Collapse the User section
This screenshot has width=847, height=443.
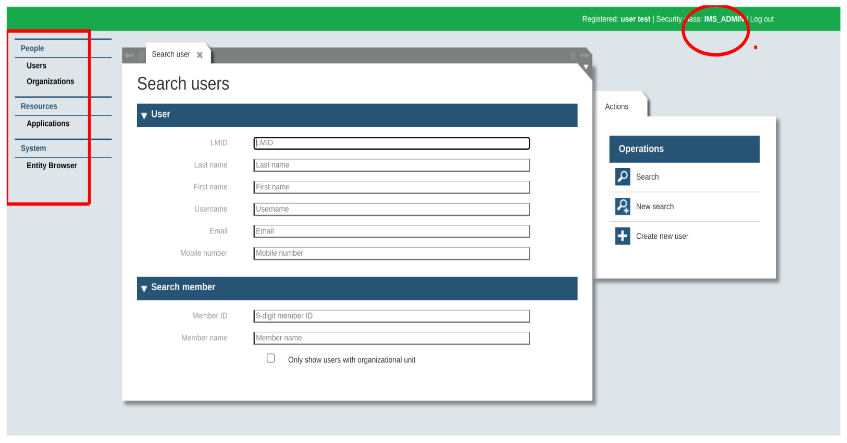[x=144, y=115]
